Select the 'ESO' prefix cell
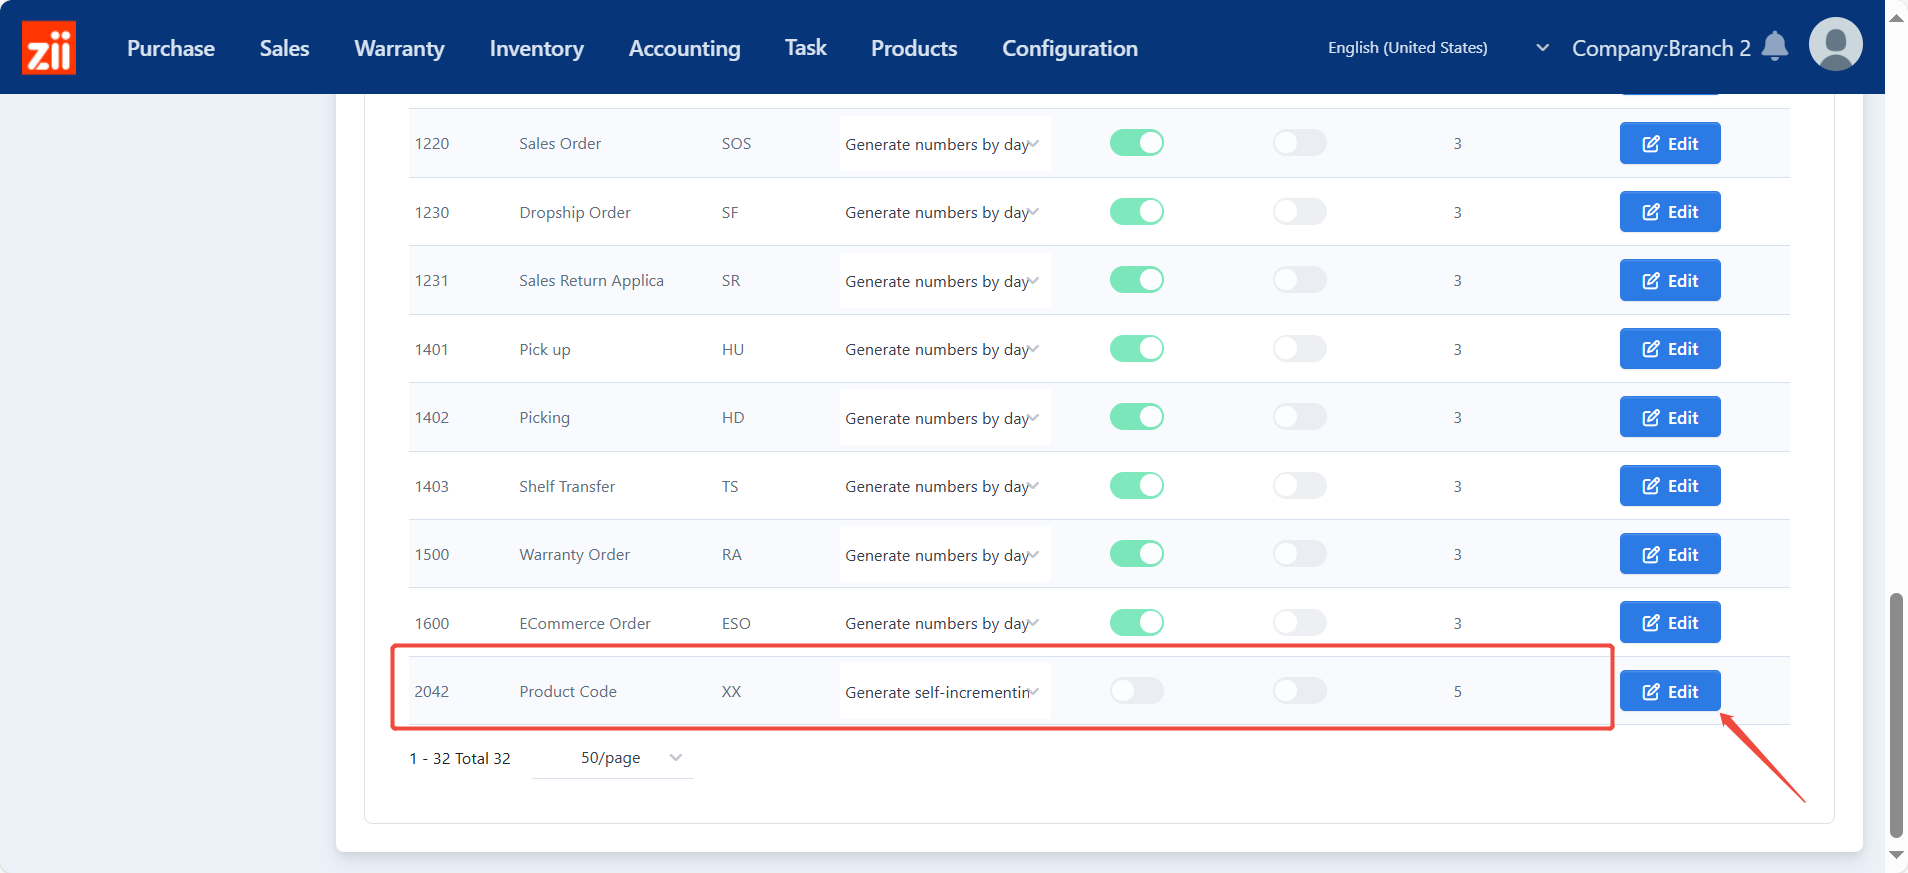The image size is (1908, 873). click(x=736, y=623)
